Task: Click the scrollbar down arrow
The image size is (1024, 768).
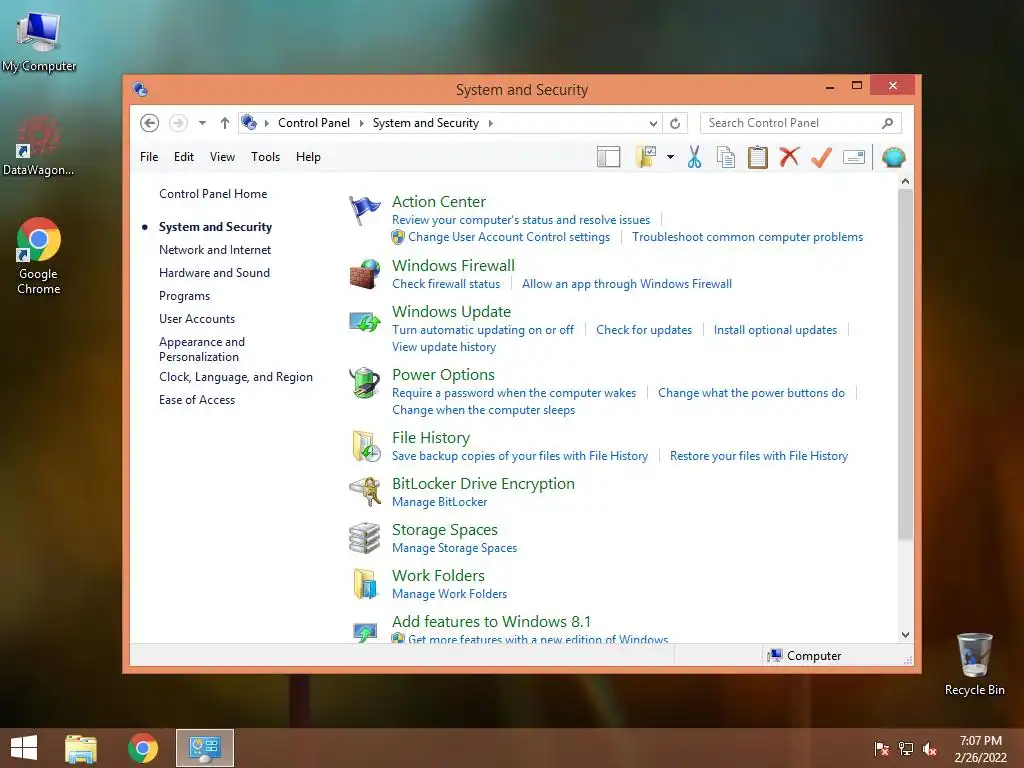Action: click(x=905, y=635)
